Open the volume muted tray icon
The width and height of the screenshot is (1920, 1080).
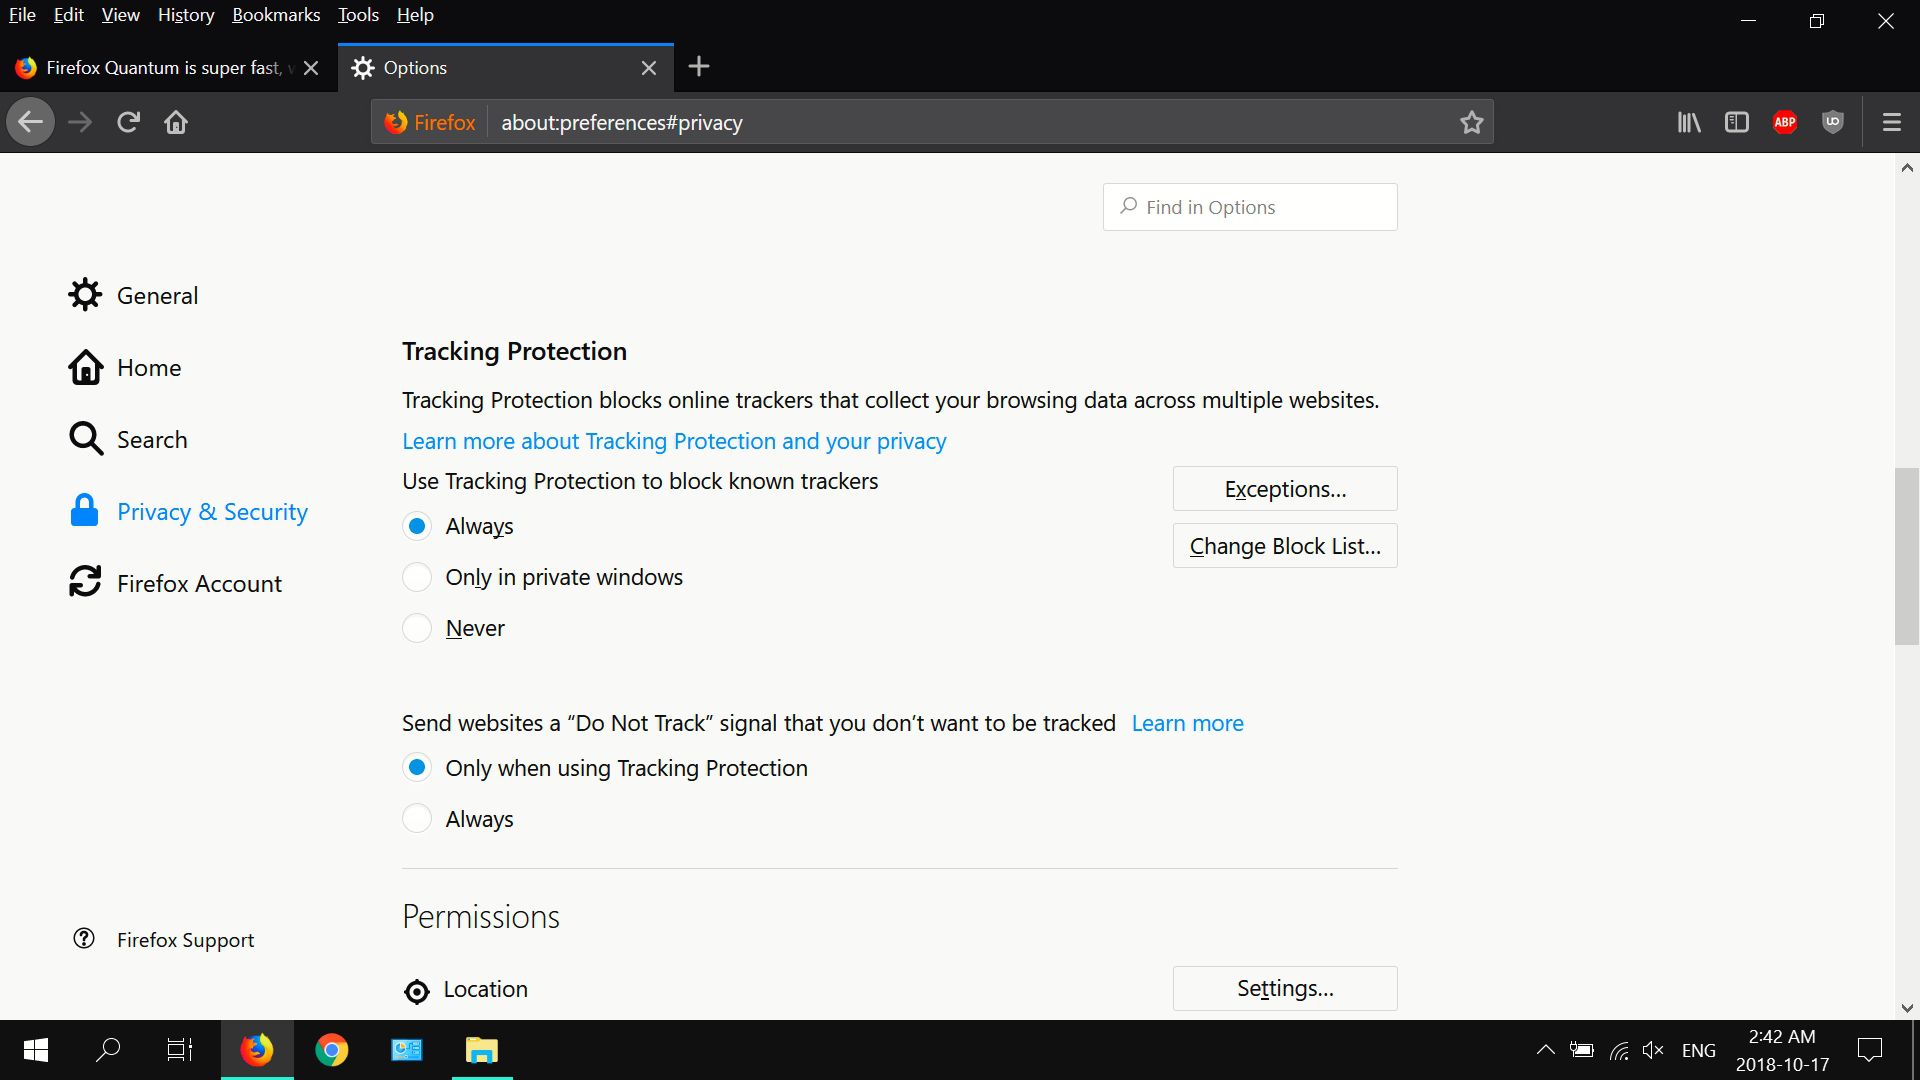click(x=1653, y=1050)
